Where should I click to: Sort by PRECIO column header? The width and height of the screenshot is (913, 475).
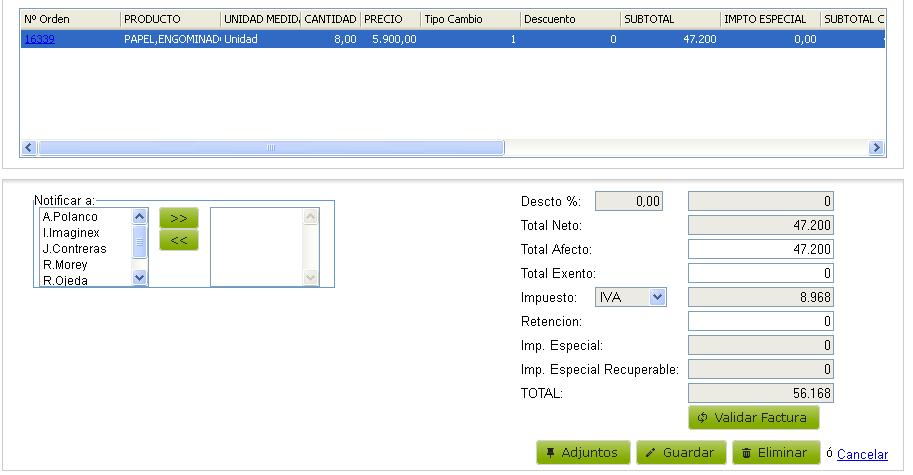(390, 19)
